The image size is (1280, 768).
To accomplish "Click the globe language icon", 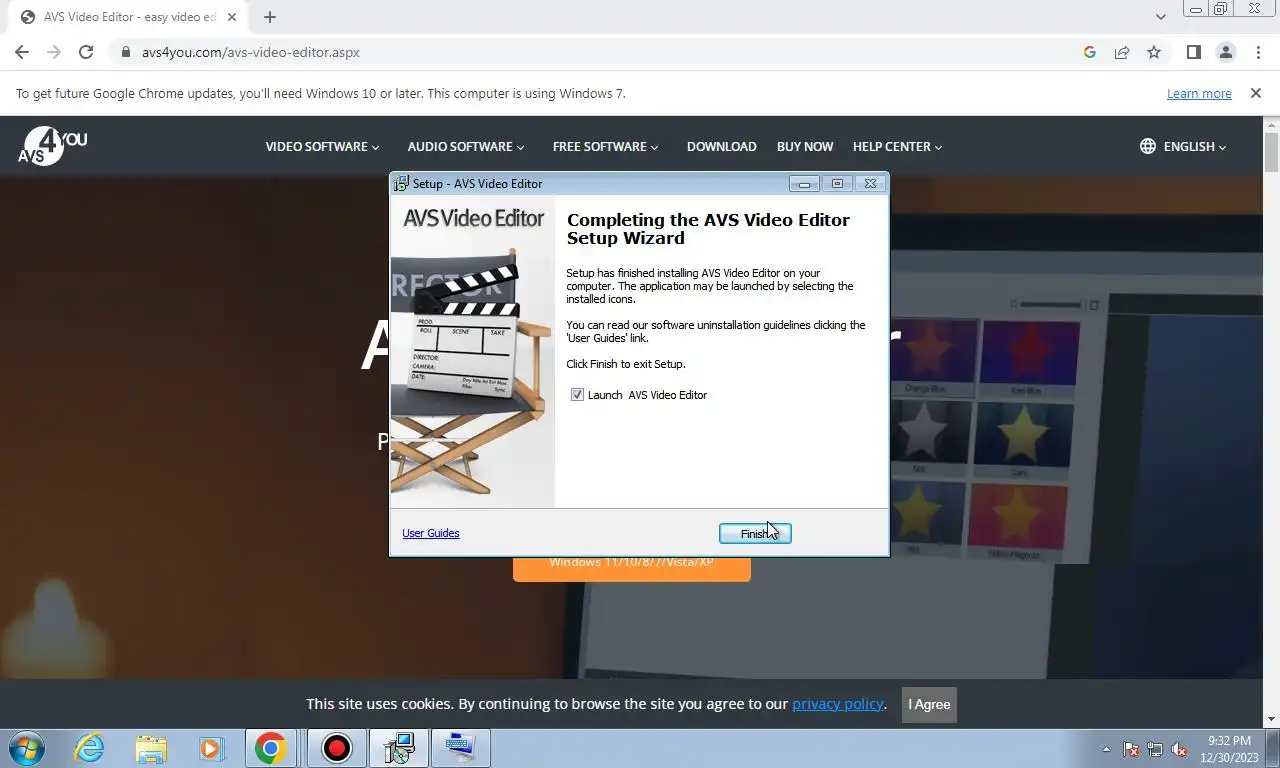I will click(1148, 146).
